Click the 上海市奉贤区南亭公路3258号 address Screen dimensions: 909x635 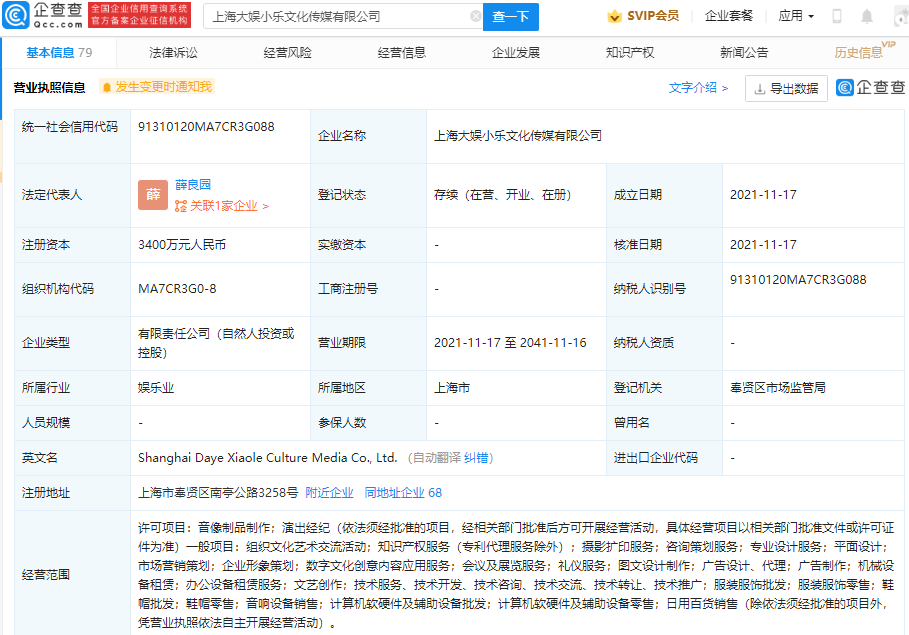218,493
